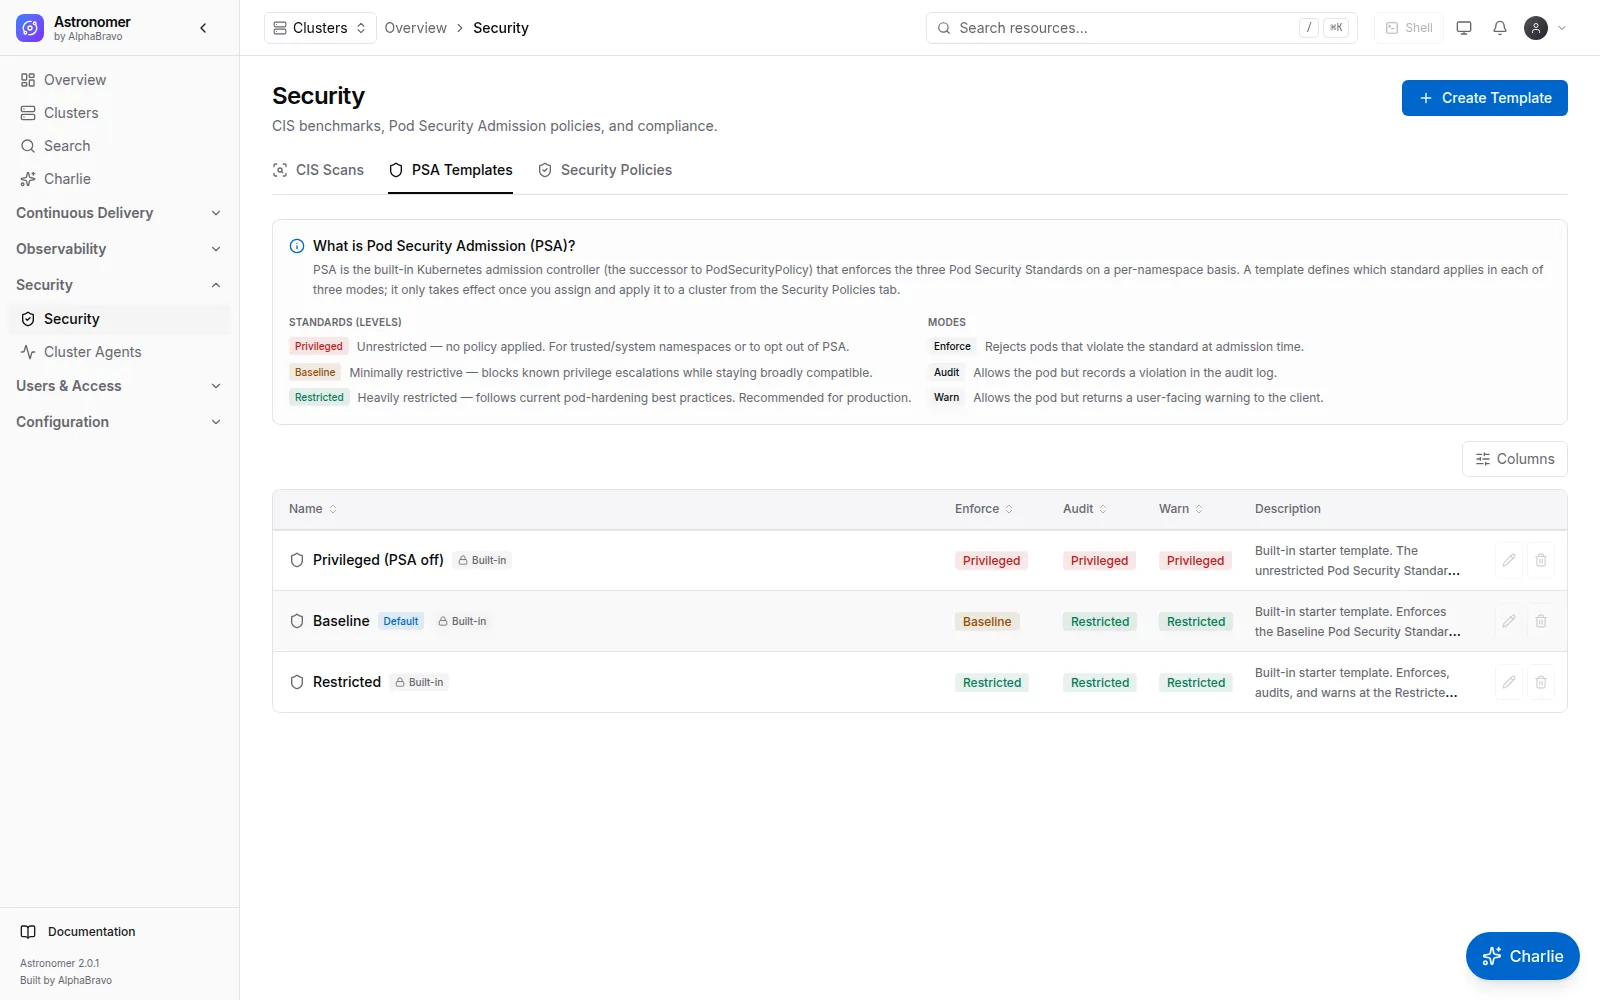Viewport: 1600px width, 1000px height.
Task: Open the Clusters selector dropdown
Action: coord(320,28)
